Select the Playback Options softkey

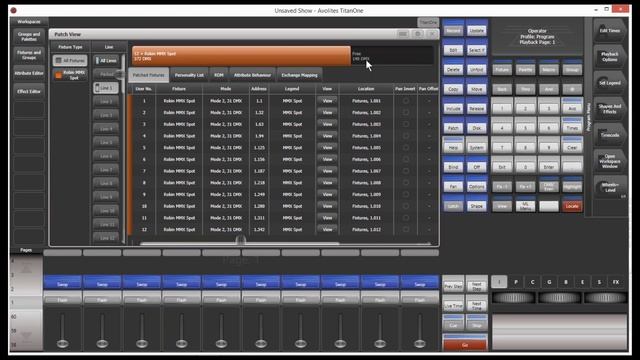tap(609, 57)
